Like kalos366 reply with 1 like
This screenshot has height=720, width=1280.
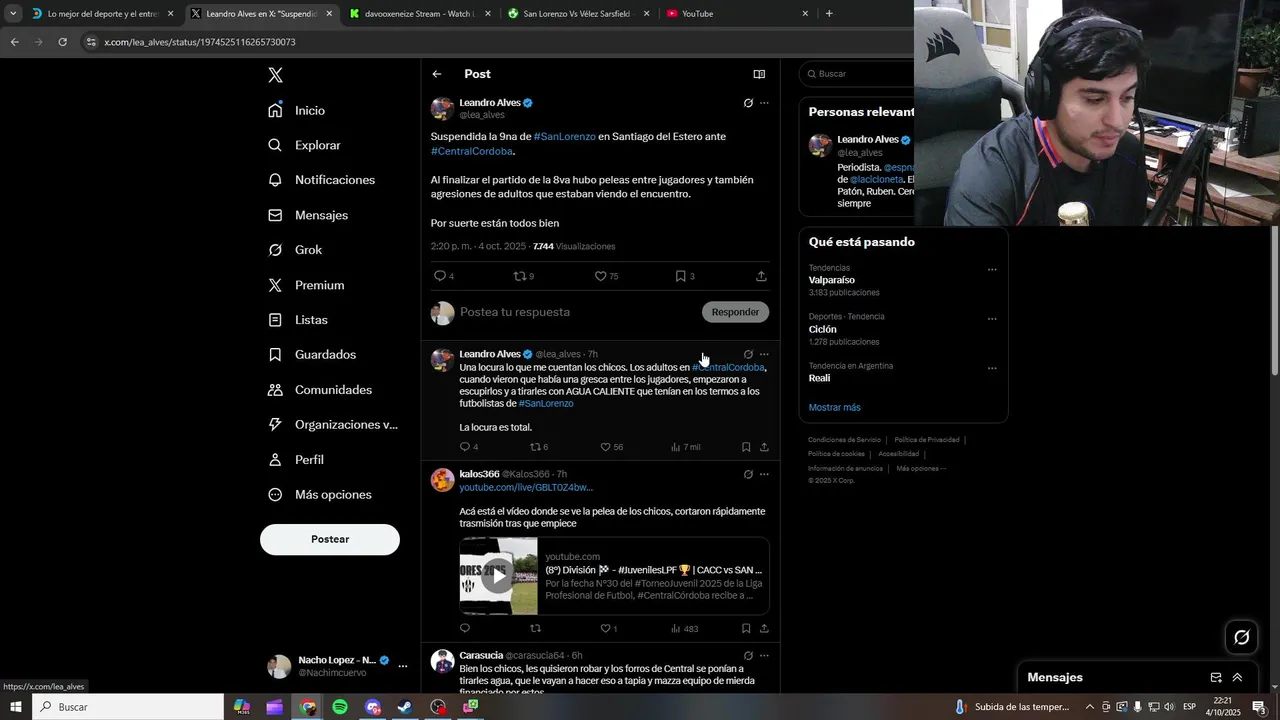pyautogui.click(x=608, y=629)
